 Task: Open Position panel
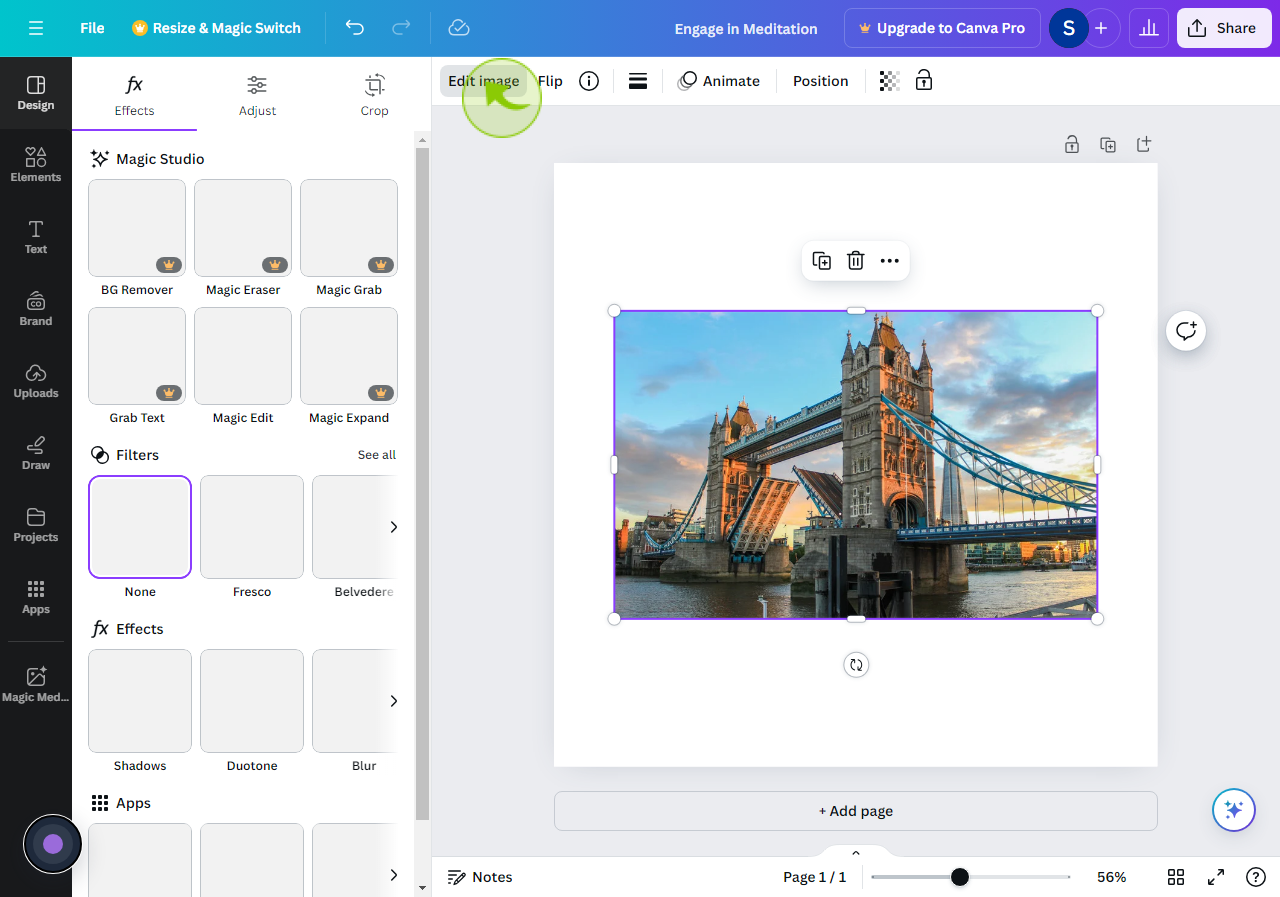[x=820, y=81]
